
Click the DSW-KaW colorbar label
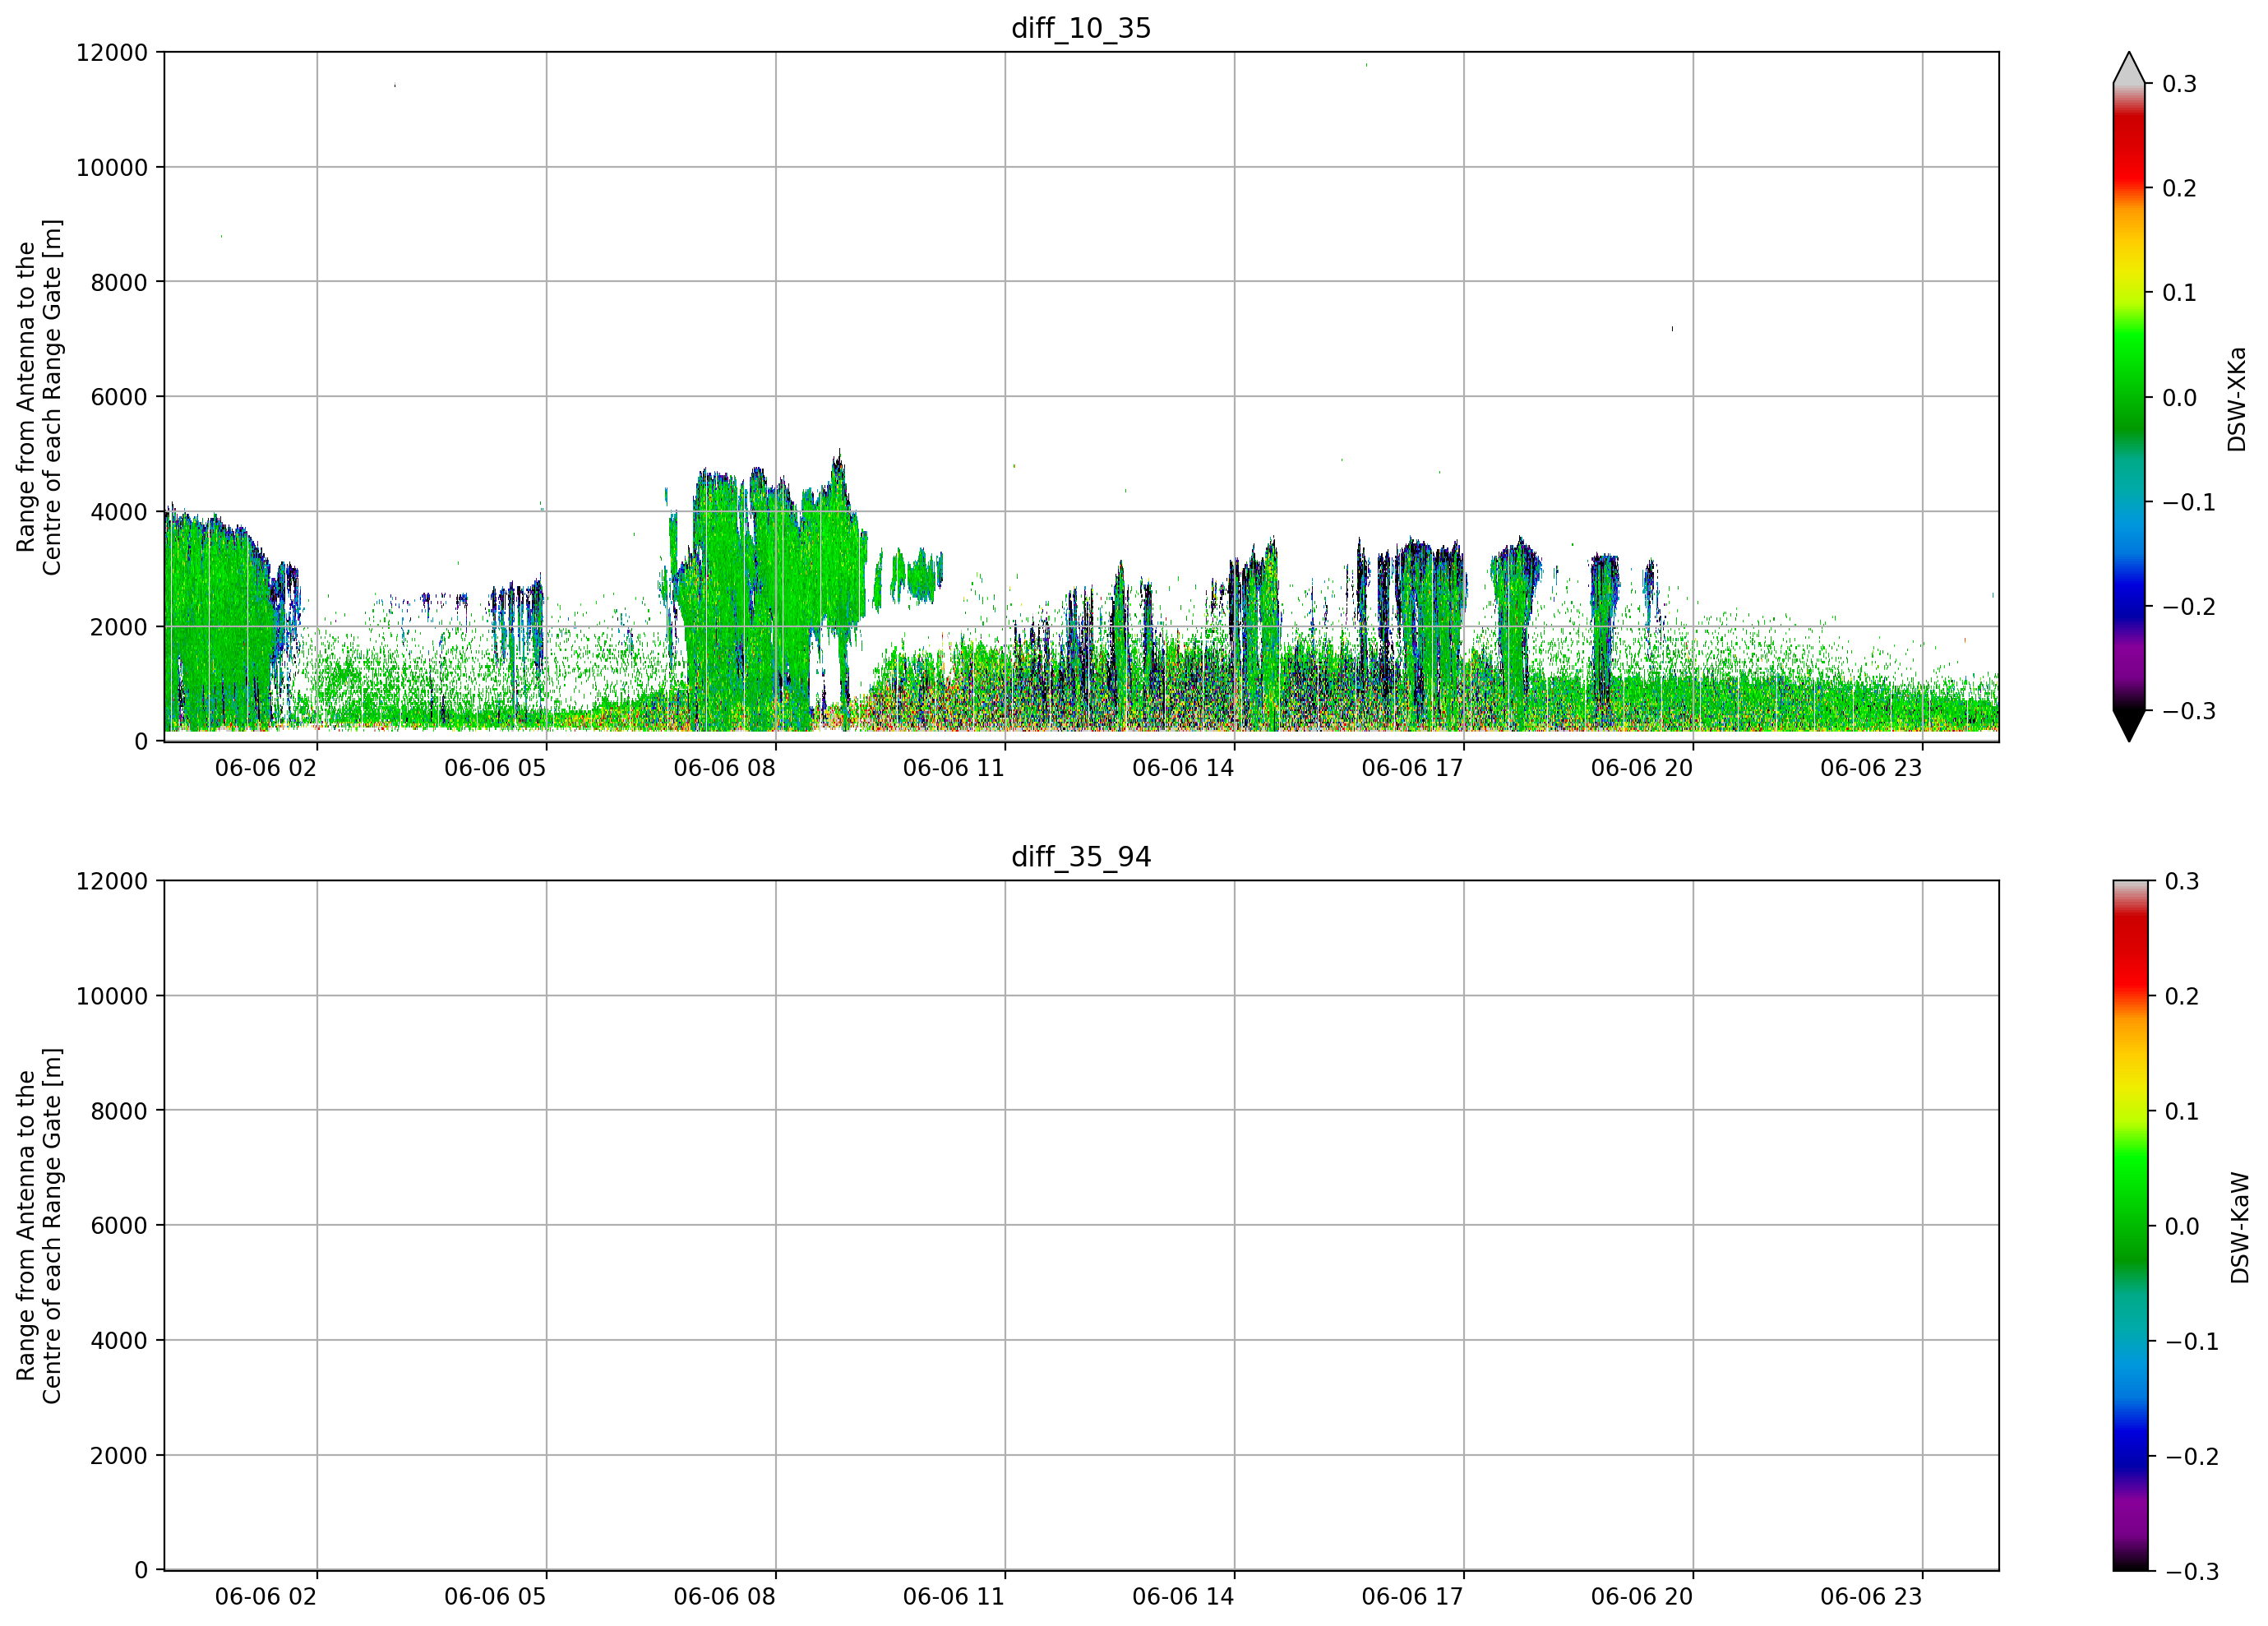point(2239,1228)
